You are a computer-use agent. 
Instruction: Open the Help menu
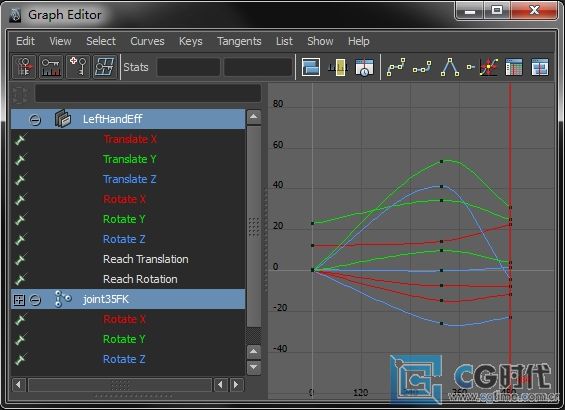359,41
